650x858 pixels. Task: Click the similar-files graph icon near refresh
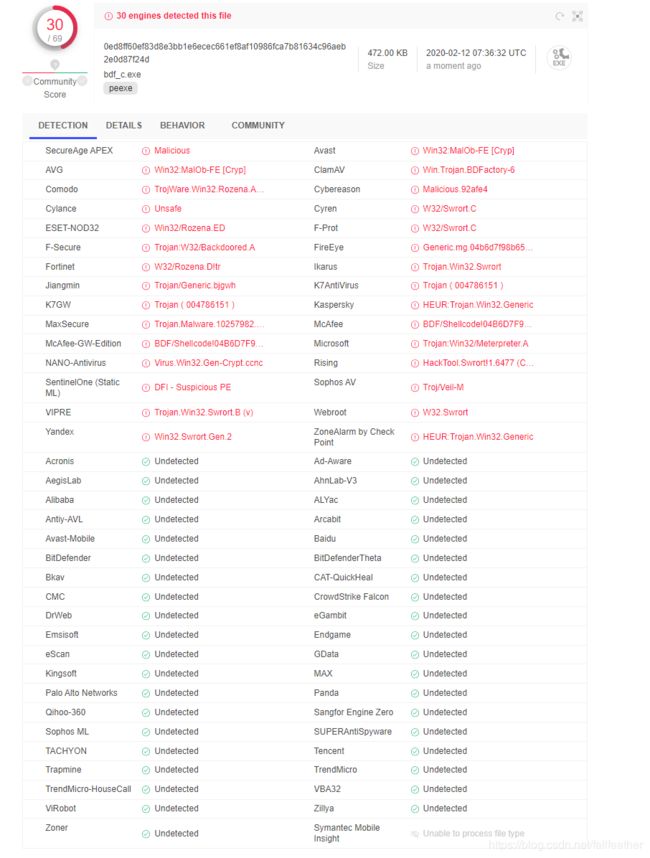(577, 16)
